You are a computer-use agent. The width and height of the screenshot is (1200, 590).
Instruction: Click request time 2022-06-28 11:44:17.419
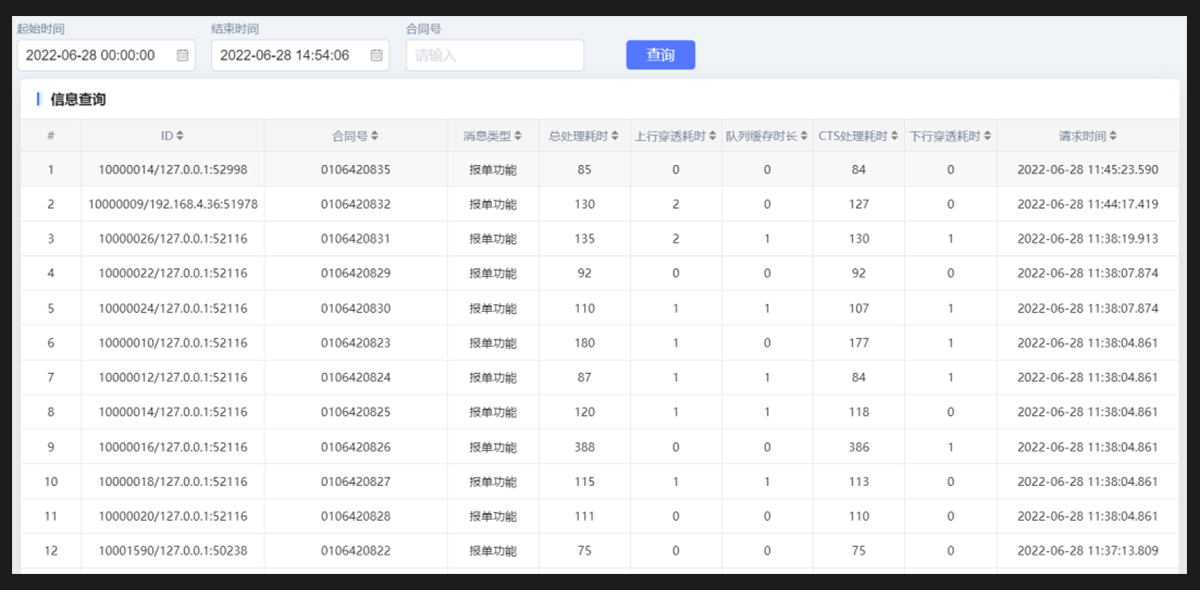[1088, 204]
